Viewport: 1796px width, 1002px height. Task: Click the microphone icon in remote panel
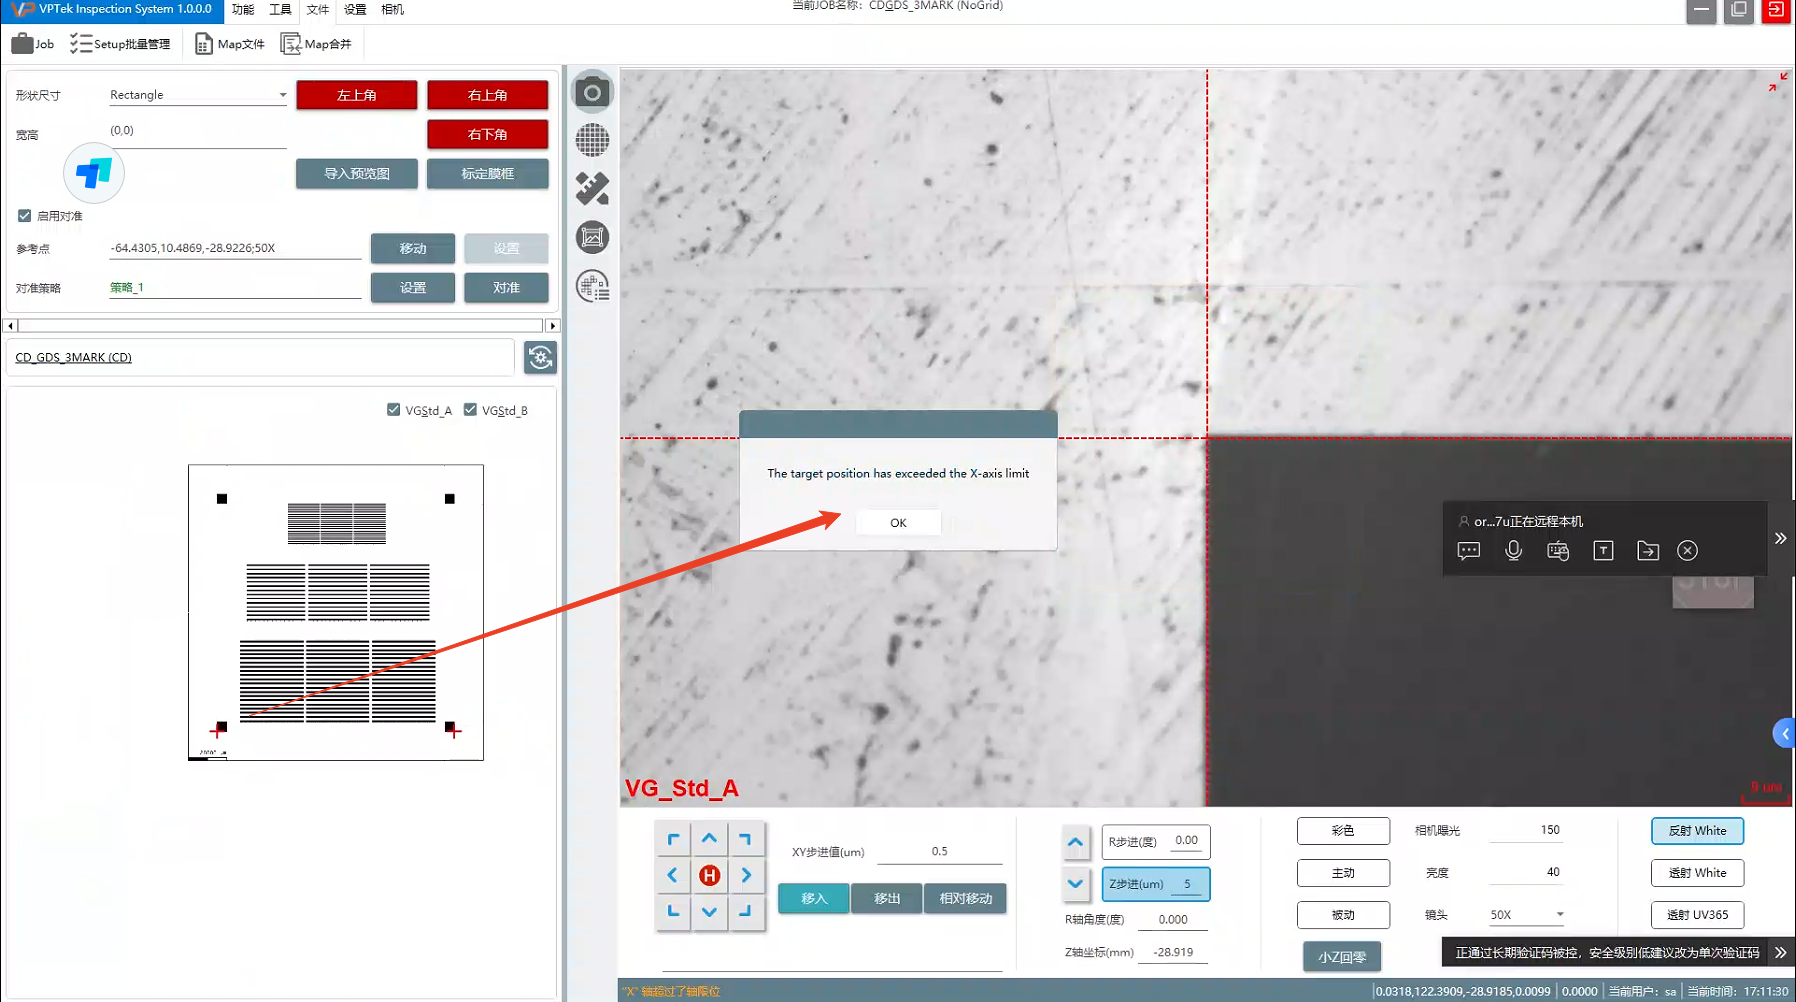[1513, 551]
